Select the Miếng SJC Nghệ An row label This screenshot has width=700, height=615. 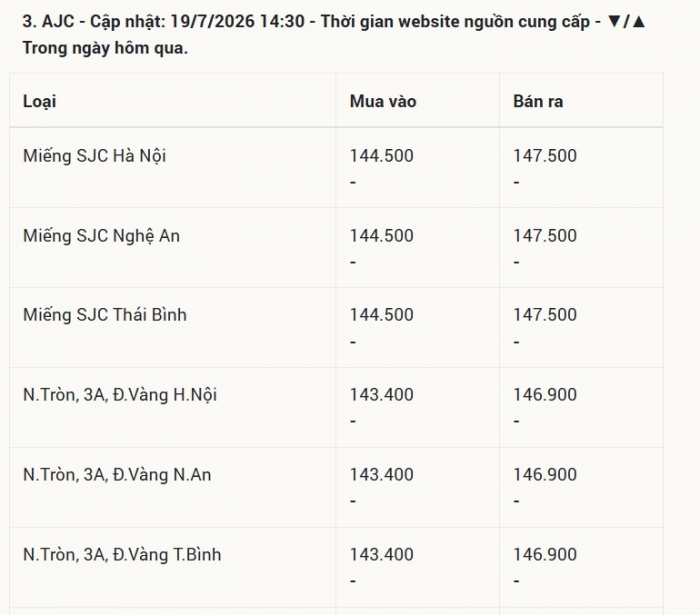tap(101, 236)
